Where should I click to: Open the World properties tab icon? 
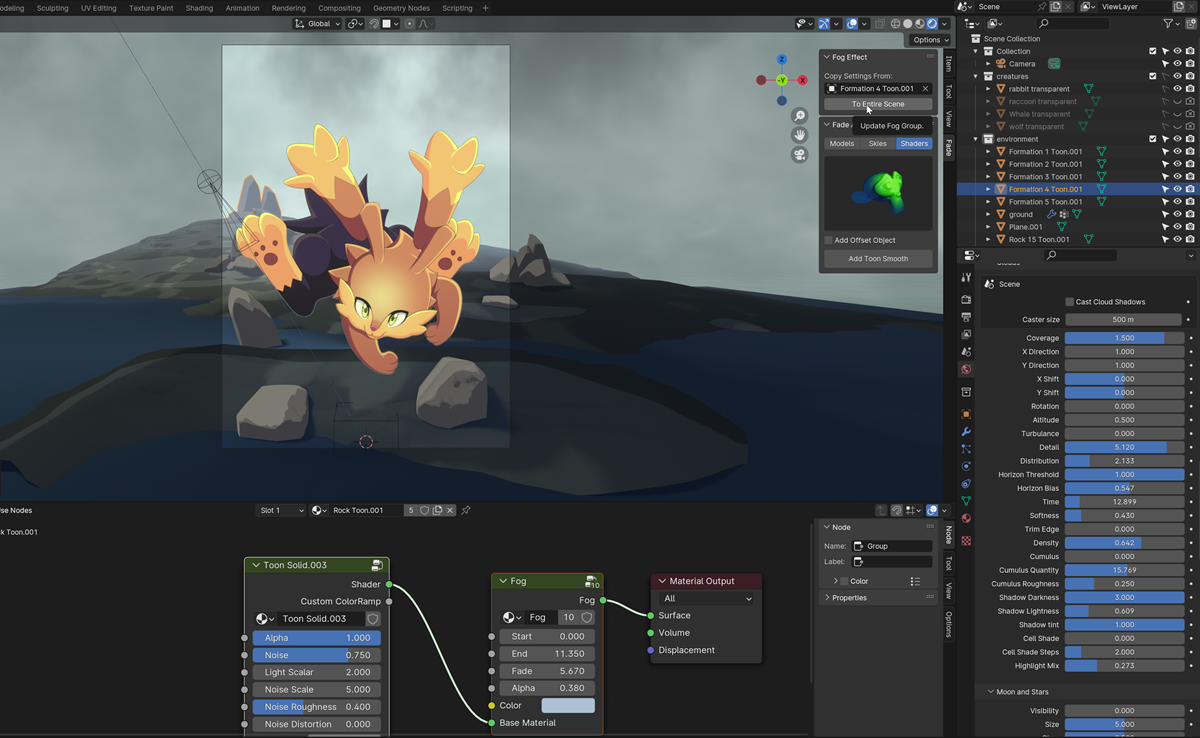click(x=966, y=369)
